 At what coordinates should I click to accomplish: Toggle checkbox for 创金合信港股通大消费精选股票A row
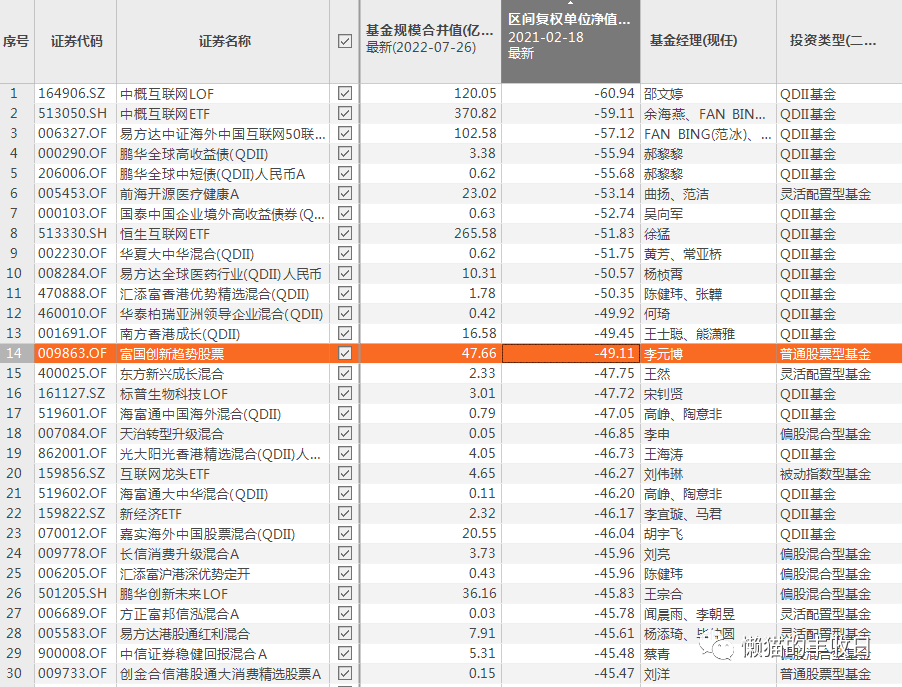345,673
